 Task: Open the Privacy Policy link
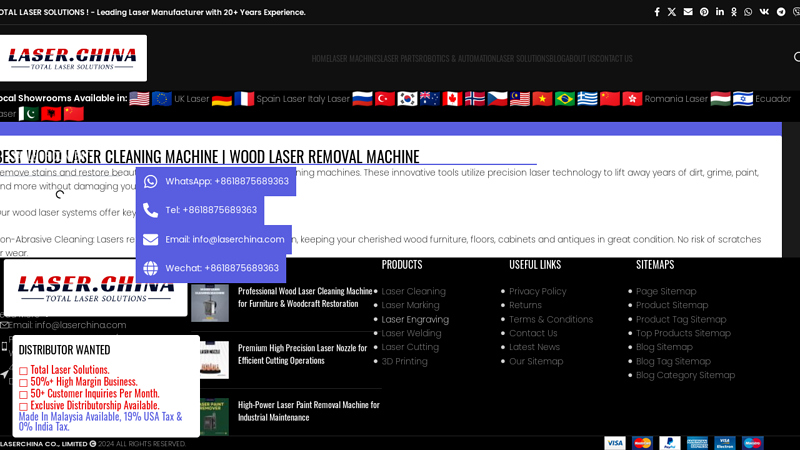tap(537, 292)
